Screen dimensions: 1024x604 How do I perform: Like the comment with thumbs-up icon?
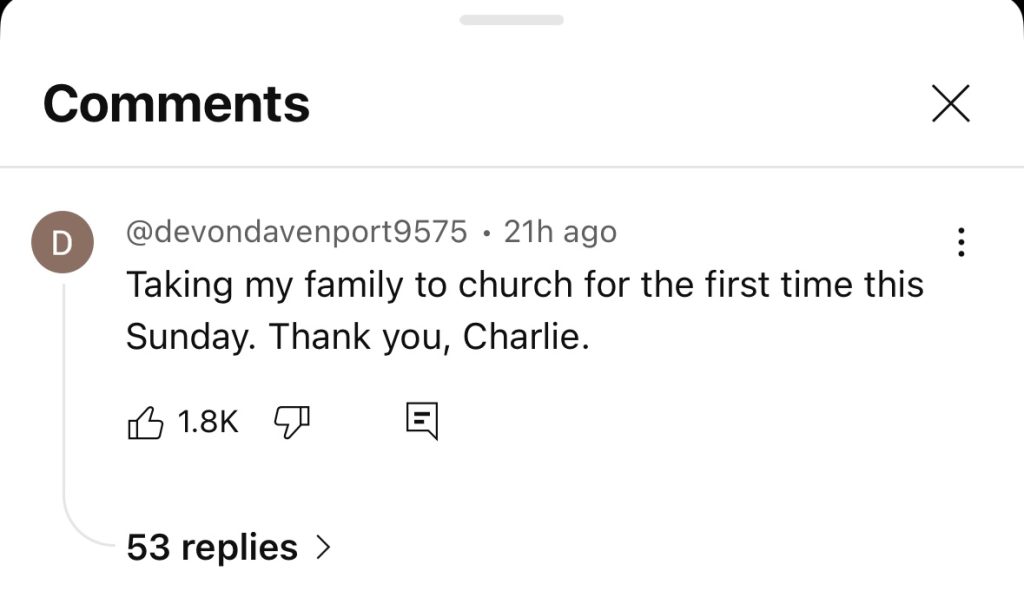tap(146, 422)
